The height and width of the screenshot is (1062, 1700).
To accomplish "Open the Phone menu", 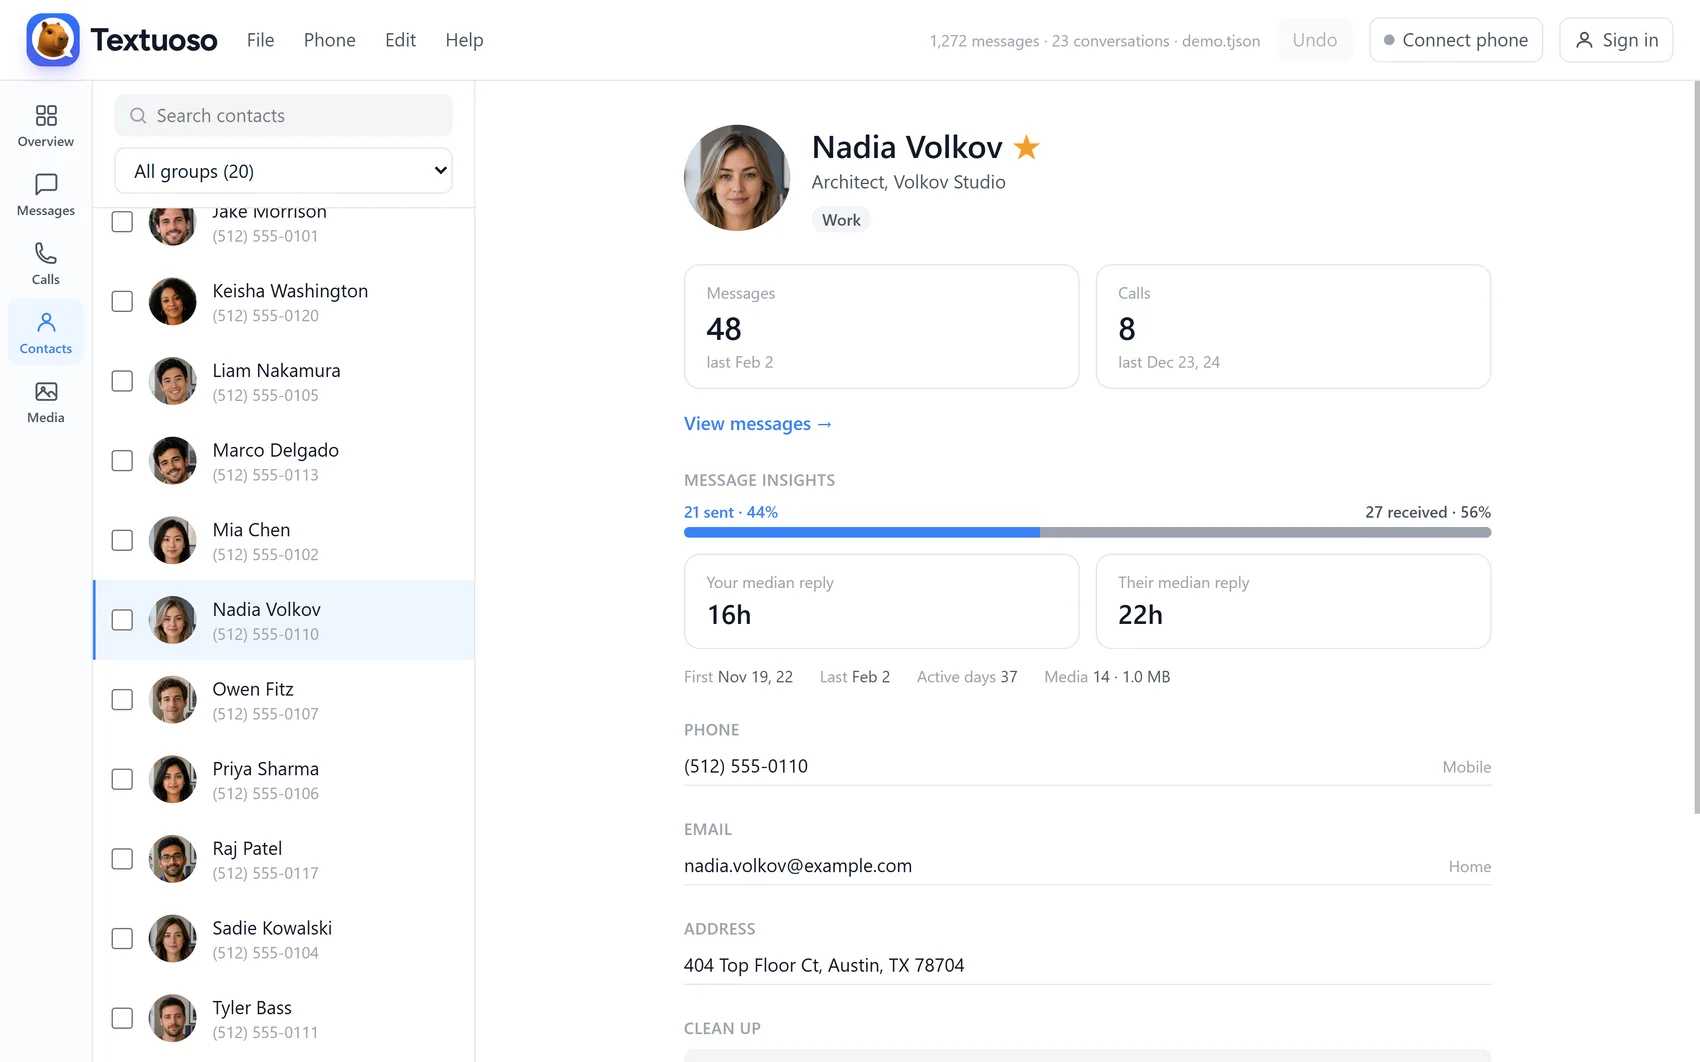I will point(329,40).
